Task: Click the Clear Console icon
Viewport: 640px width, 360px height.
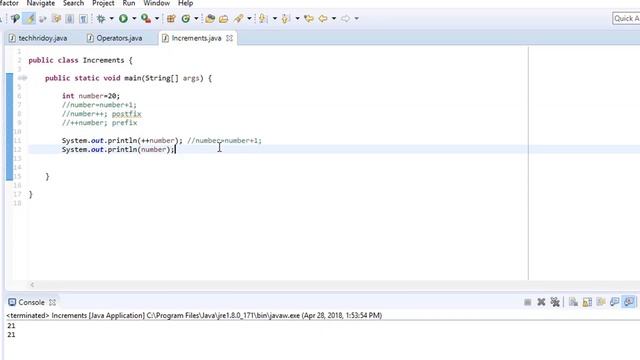Action: 573,302
